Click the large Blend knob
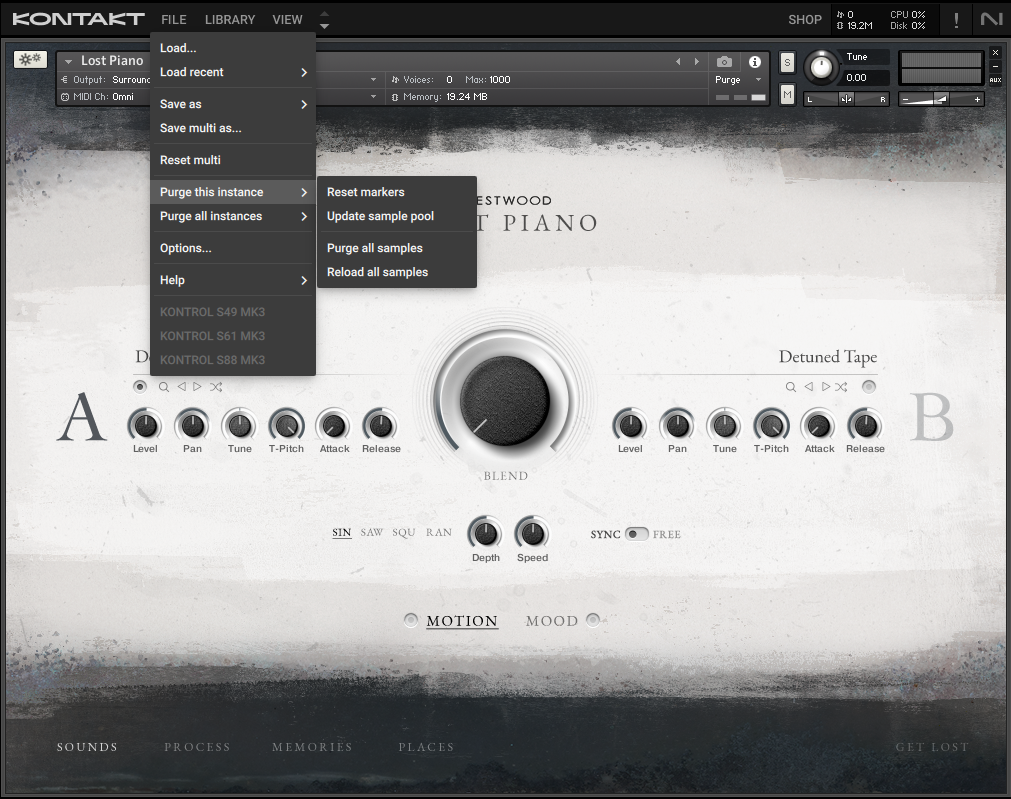 click(x=505, y=401)
